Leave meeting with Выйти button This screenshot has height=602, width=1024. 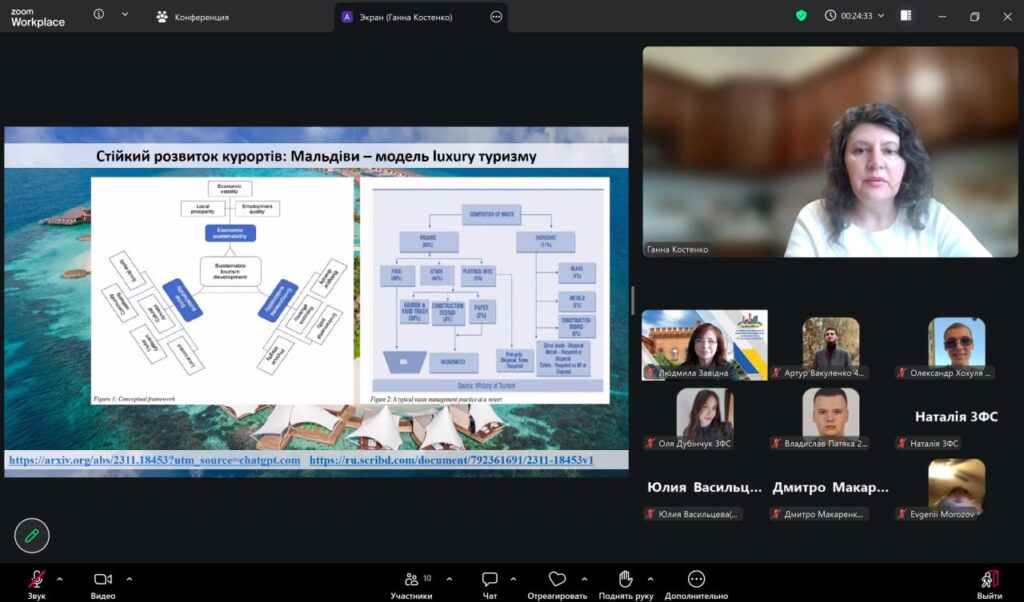coord(989,581)
